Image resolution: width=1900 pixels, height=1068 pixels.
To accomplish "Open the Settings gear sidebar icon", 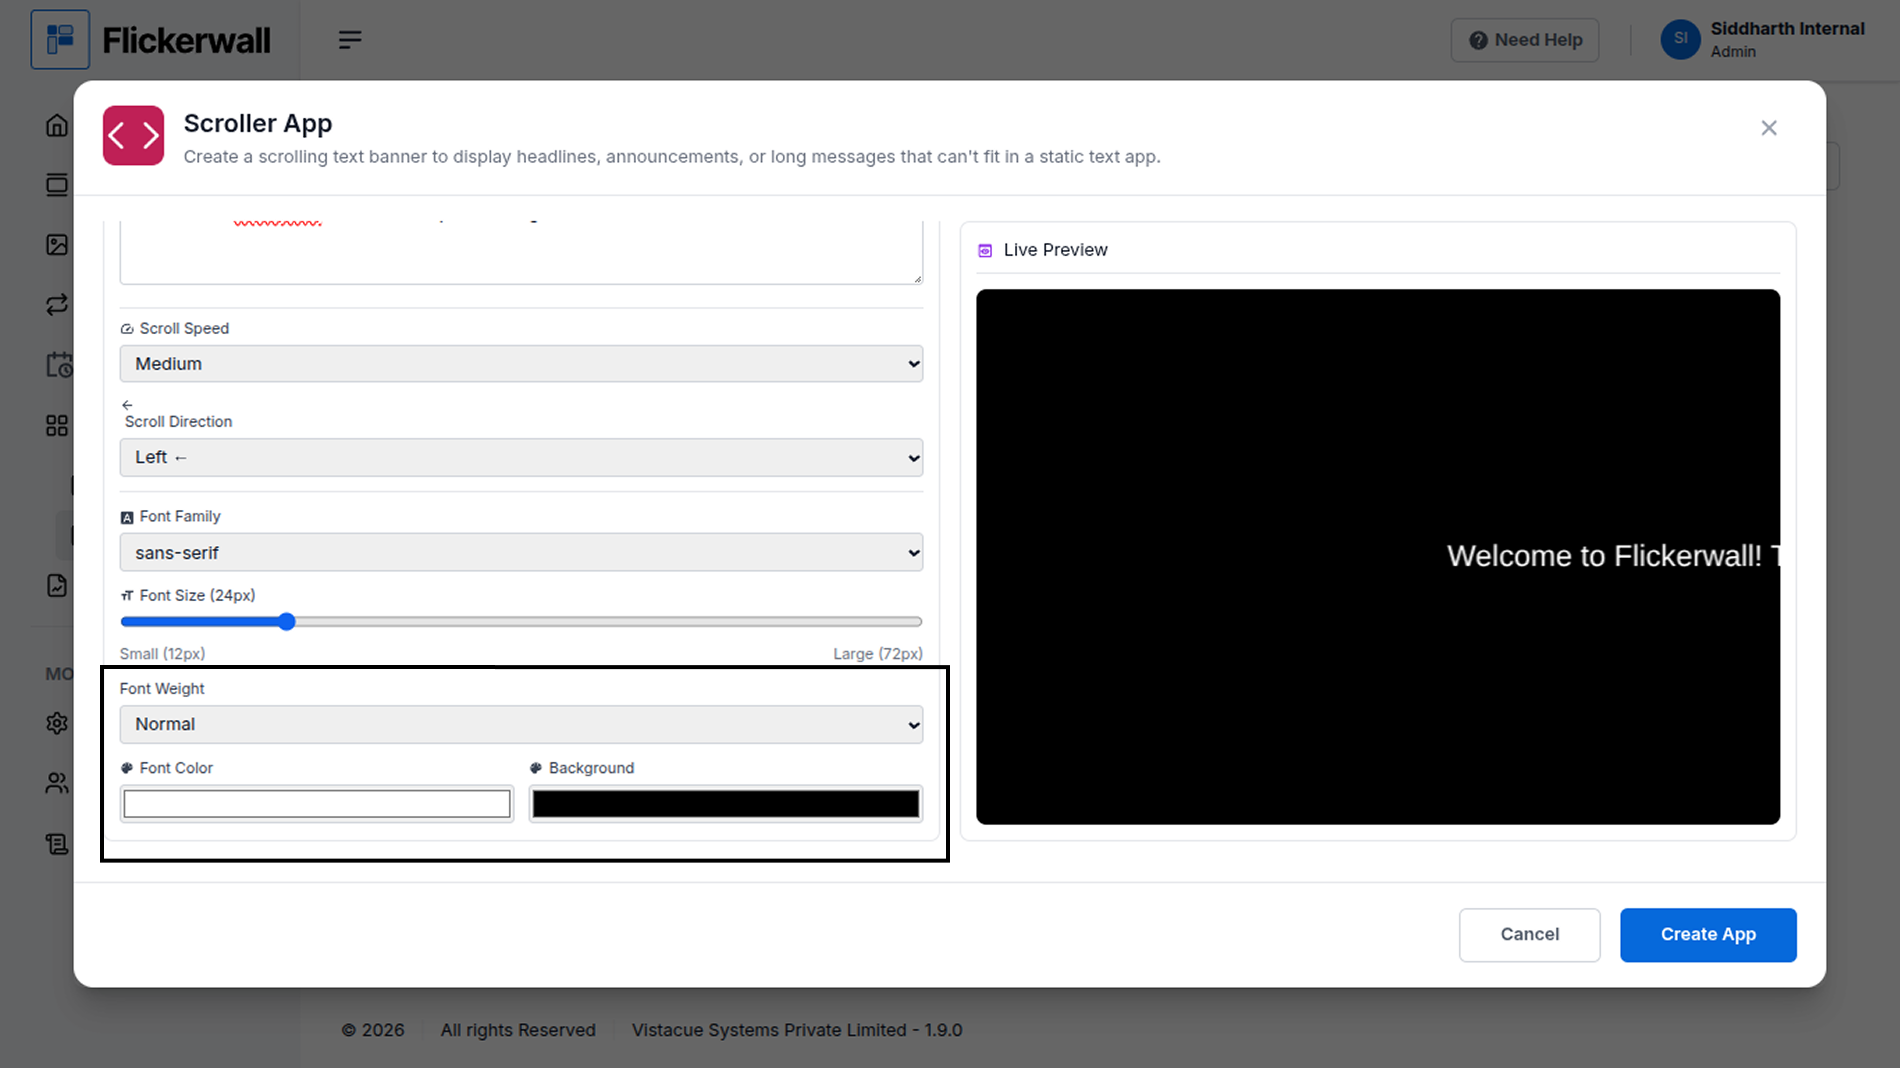I will click(57, 723).
